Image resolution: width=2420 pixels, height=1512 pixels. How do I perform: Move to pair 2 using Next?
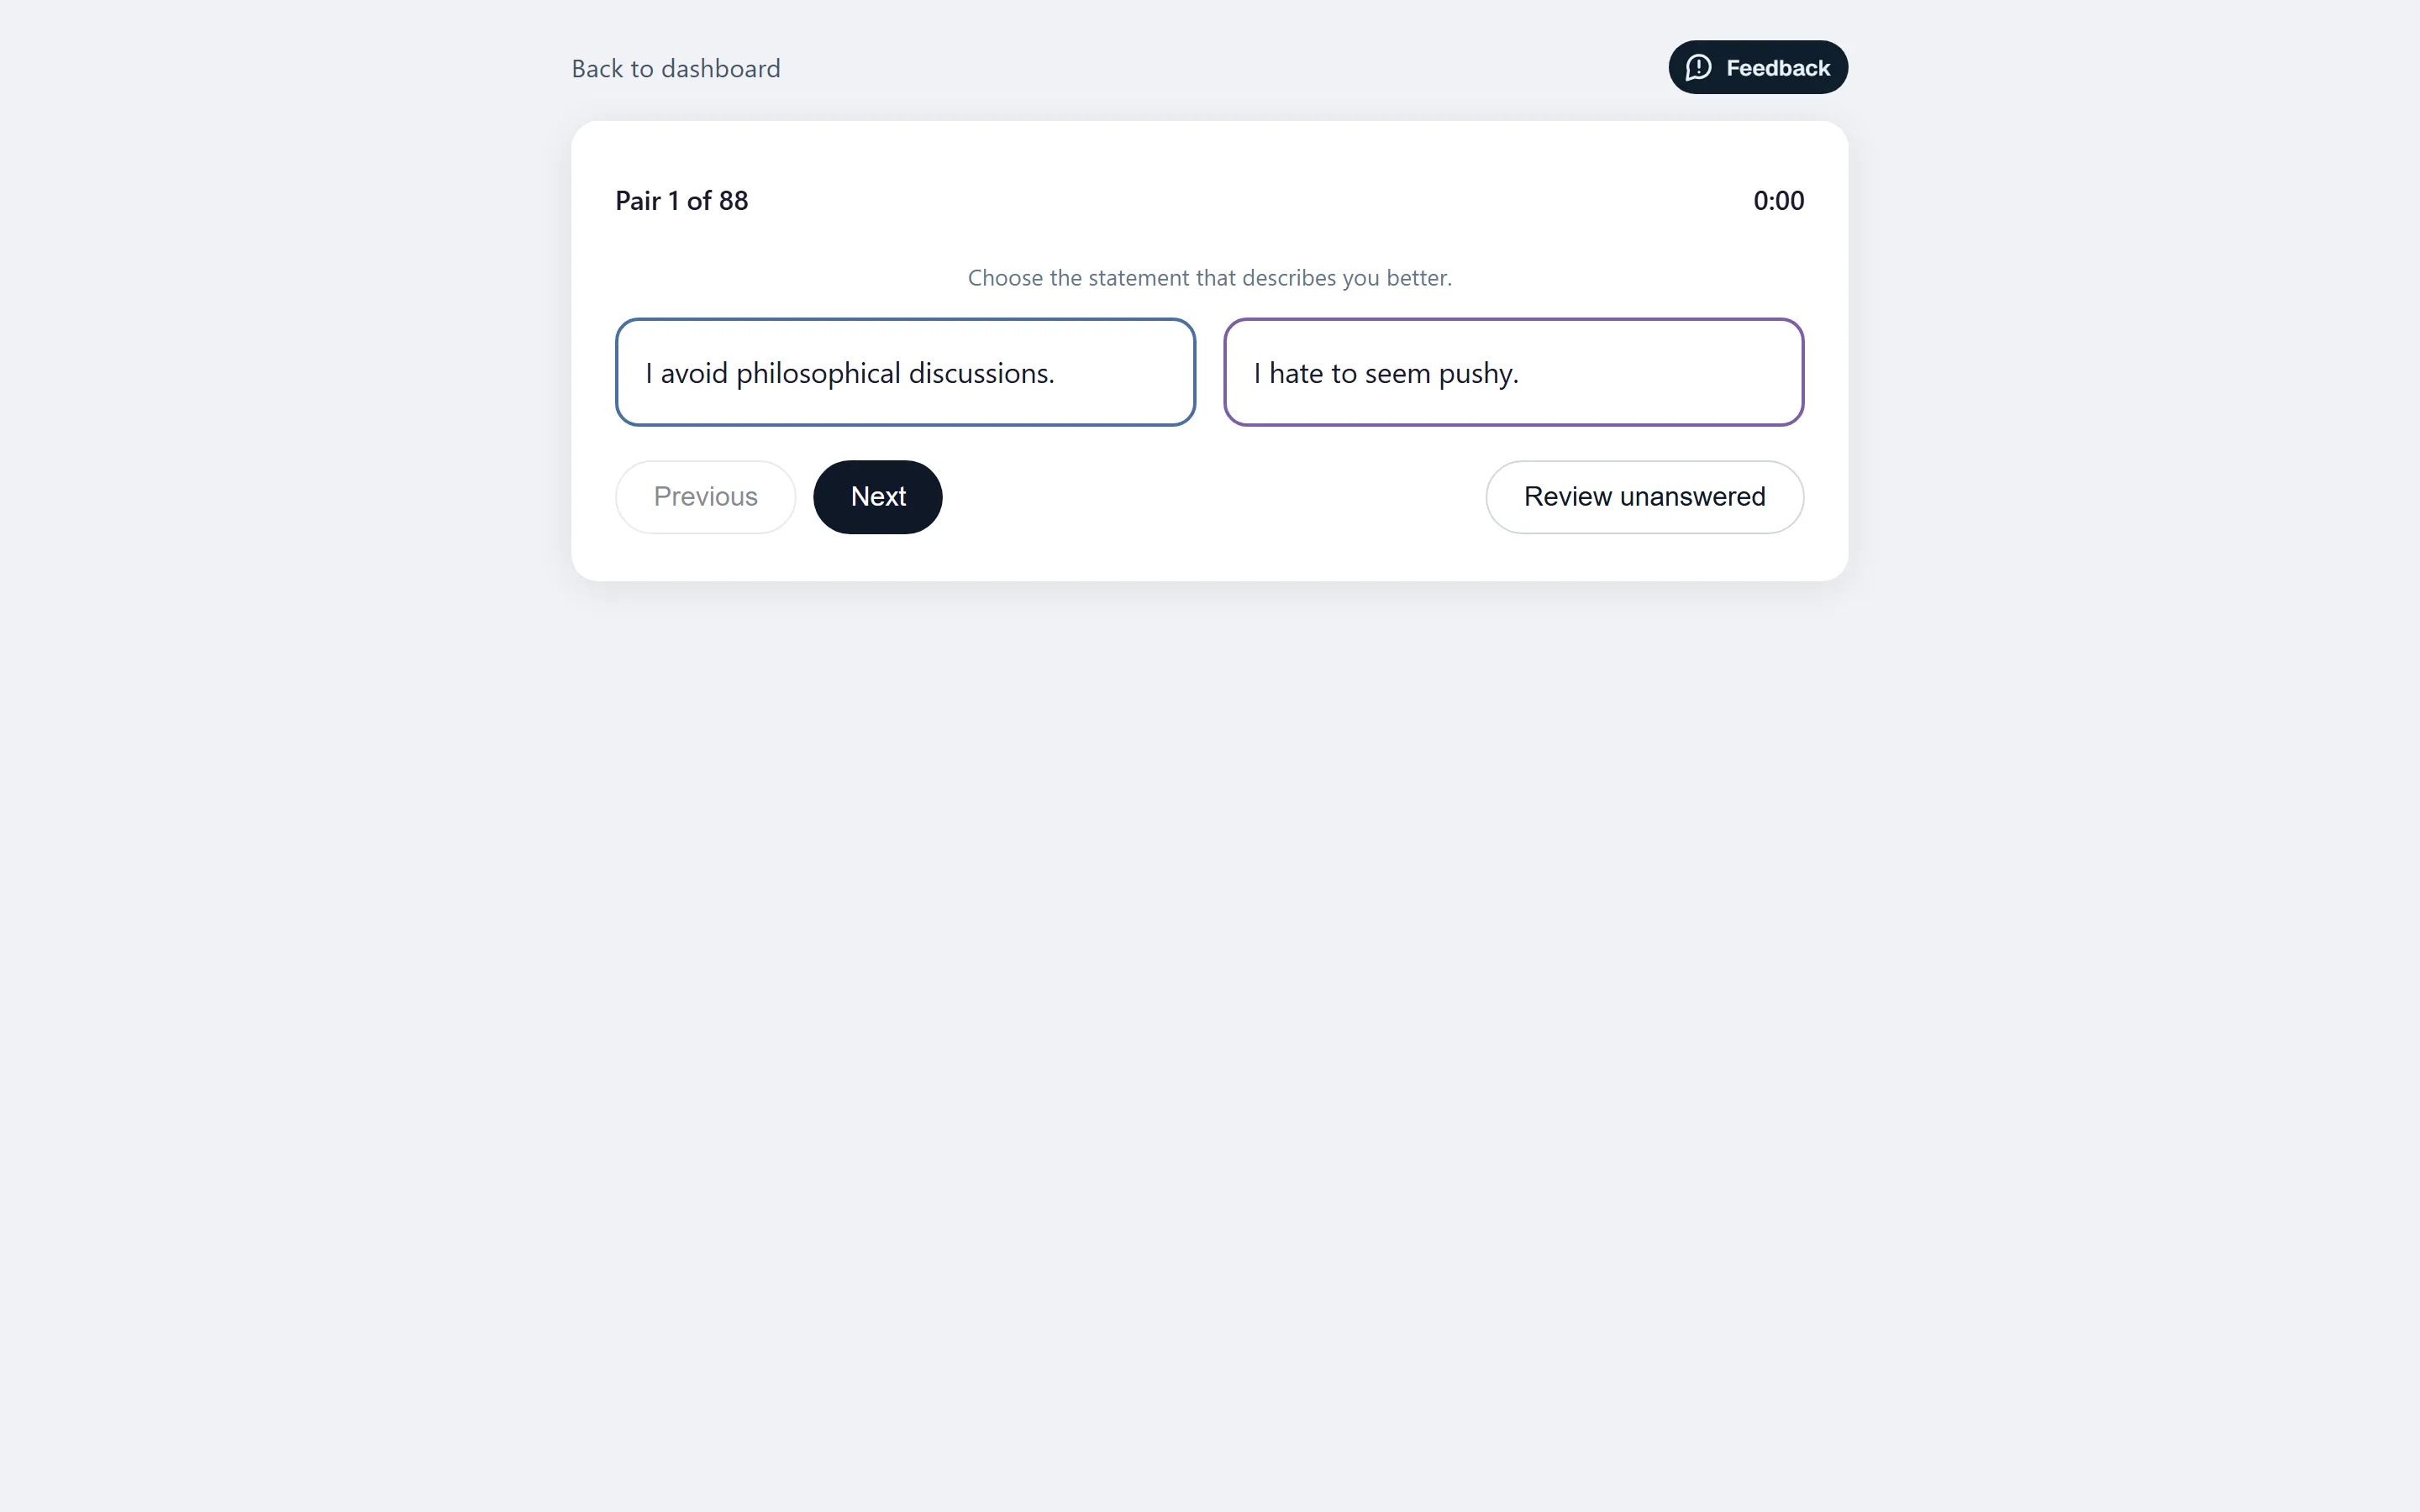pyautogui.click(x=878, y=497)
